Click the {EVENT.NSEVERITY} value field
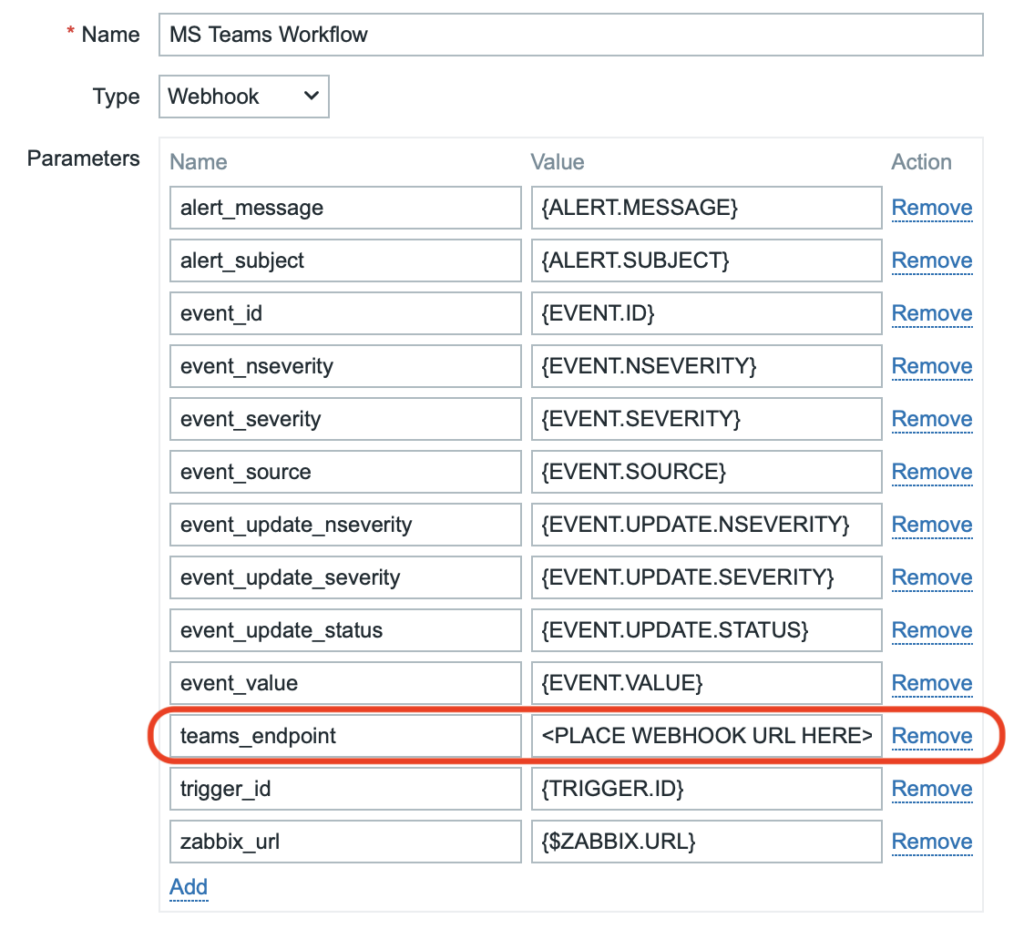This screenshot has width=1024, height=929. point(706,366)
